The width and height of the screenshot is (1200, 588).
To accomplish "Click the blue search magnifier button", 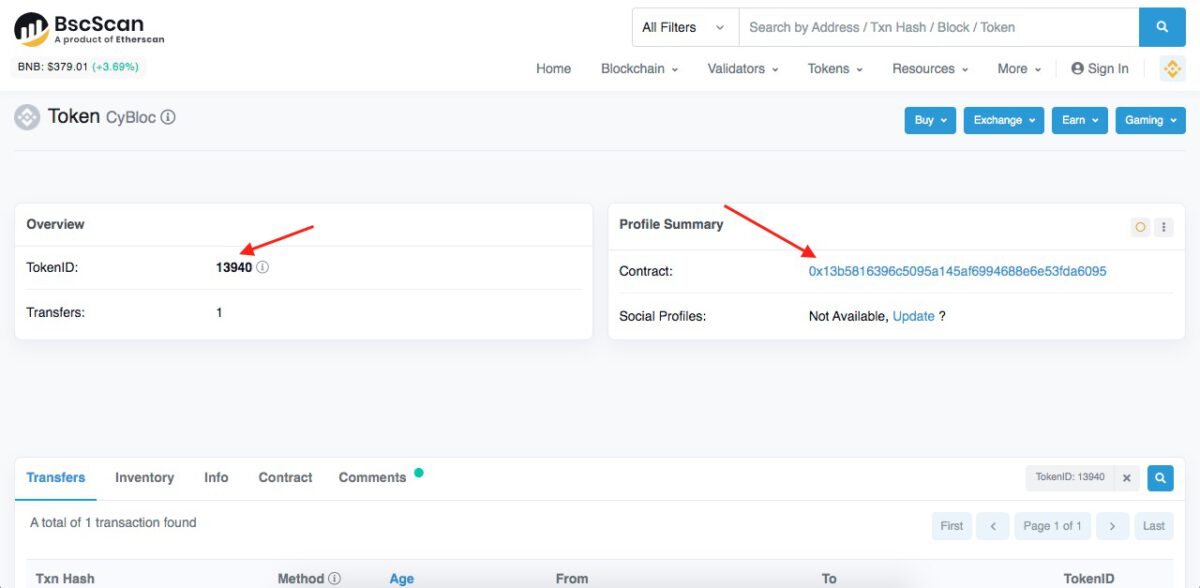I will coord(1162,28).
